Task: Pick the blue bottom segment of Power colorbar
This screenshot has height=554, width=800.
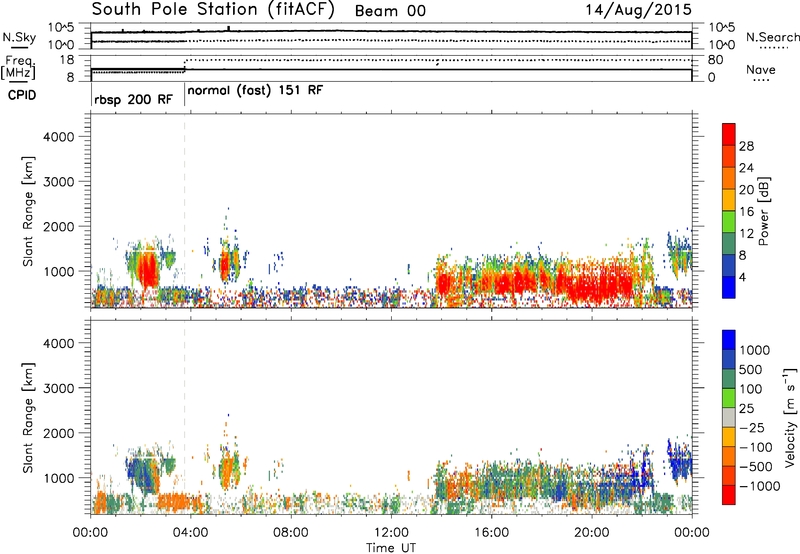Action: [x=729, y=287]
